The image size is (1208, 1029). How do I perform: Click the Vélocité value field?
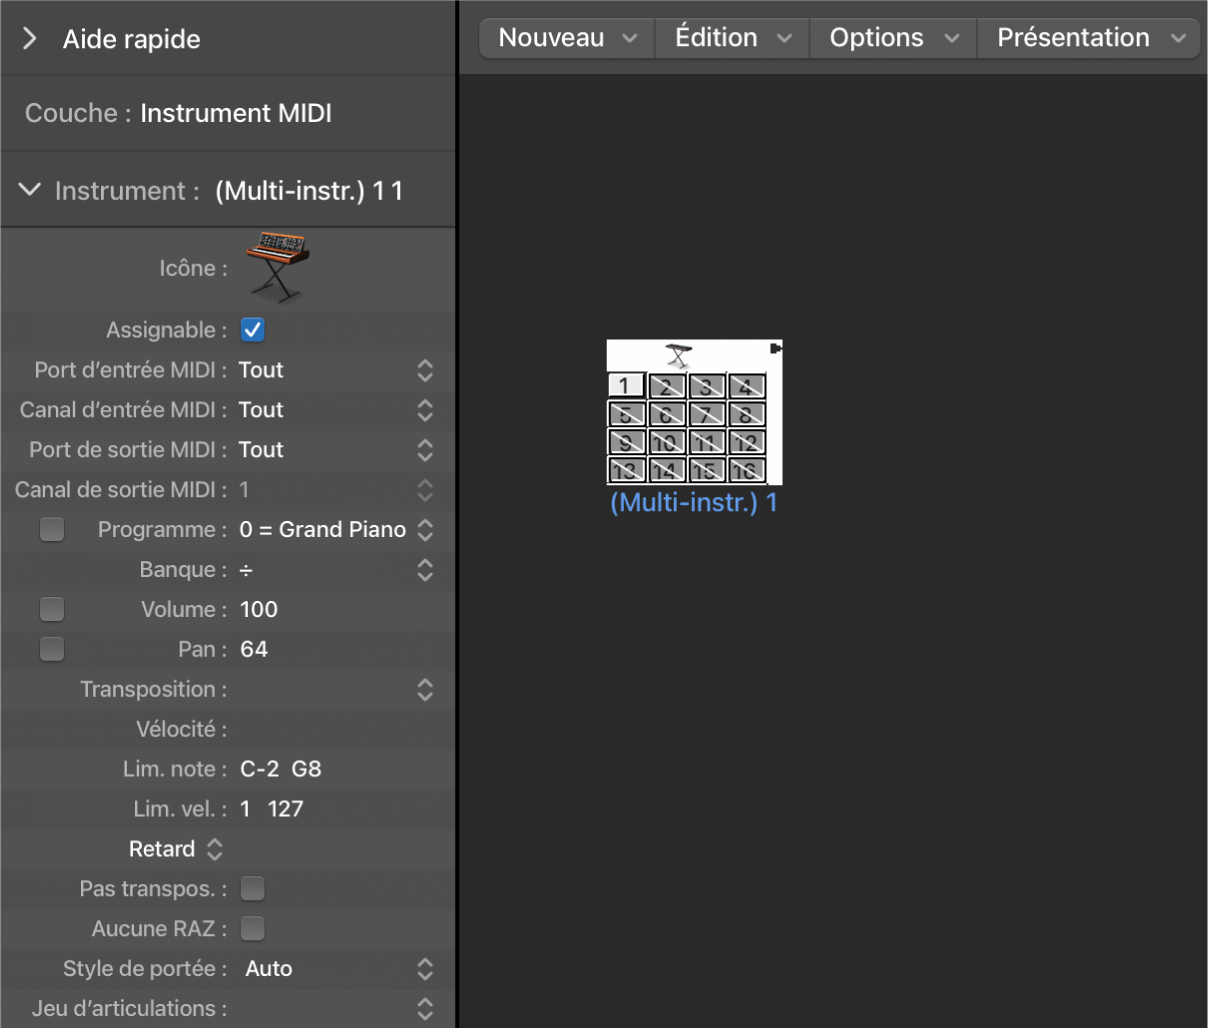(338, 729)
